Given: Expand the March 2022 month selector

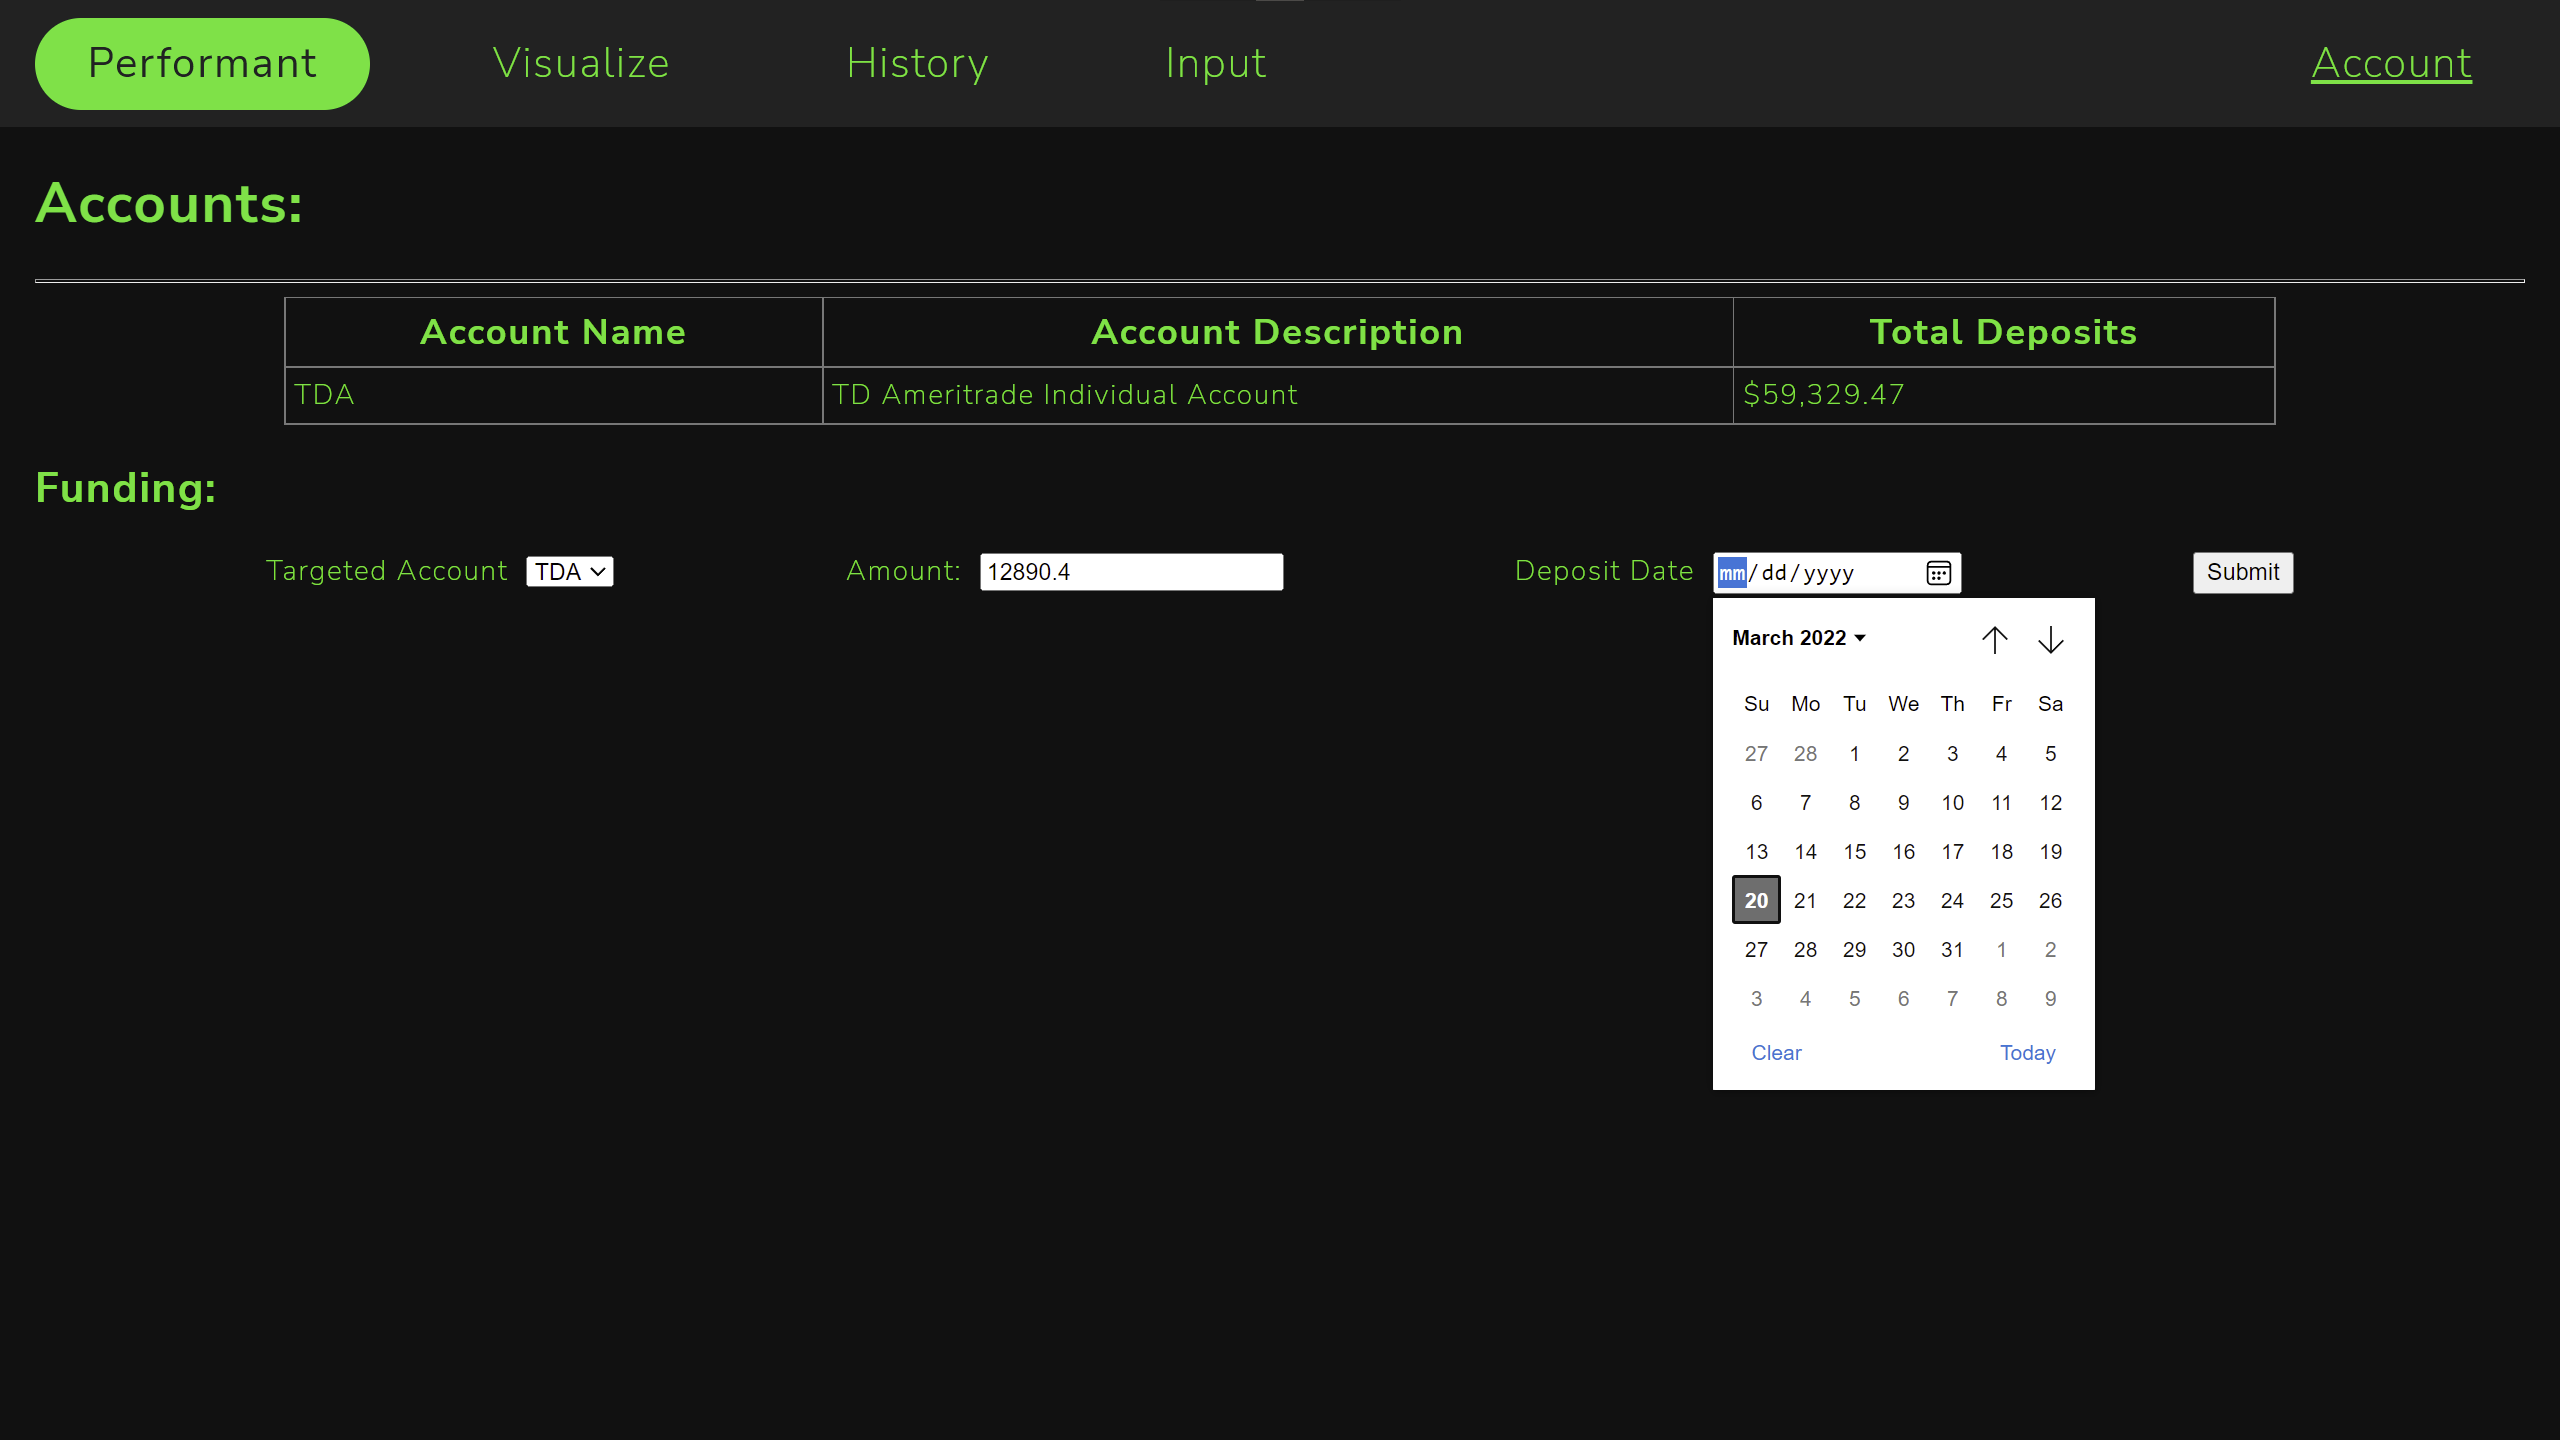Looking at the screenshot, I should pos(1799,638).
